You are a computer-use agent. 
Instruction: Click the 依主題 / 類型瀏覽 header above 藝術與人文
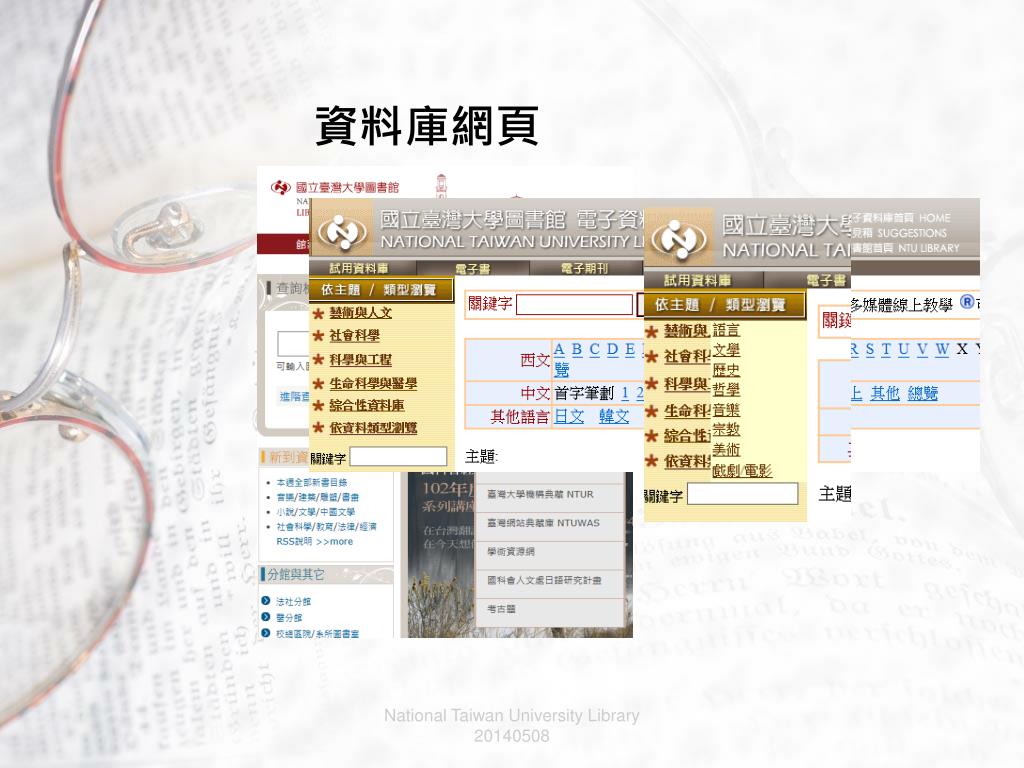[x=381, y=289]
